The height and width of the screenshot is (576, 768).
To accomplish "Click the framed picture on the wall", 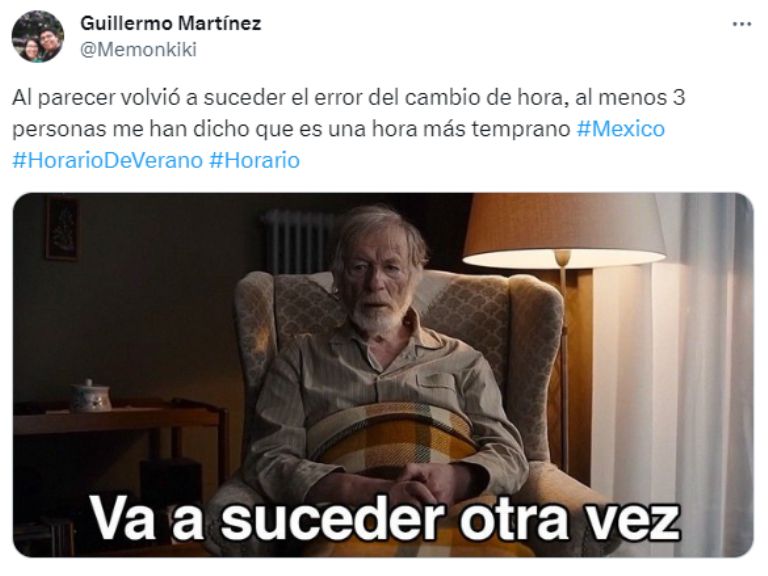I will tap(63, 228).
